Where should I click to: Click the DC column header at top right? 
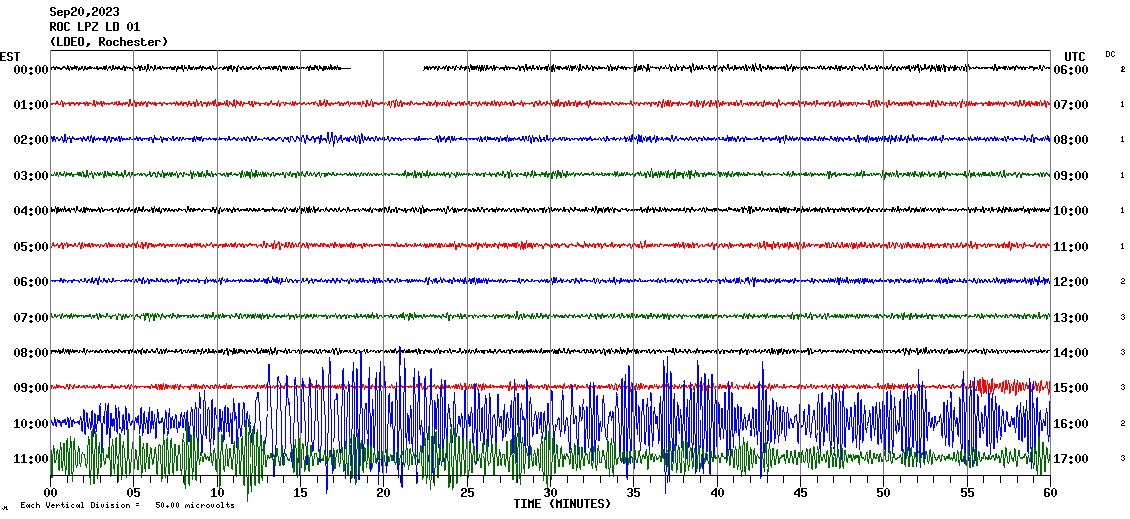pyautogui.click(x=1110, y=54)
